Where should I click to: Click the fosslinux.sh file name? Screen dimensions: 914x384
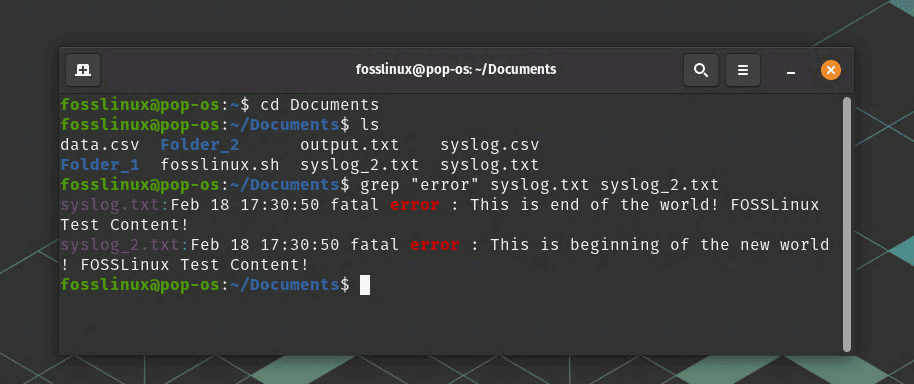tap(220, 165)
